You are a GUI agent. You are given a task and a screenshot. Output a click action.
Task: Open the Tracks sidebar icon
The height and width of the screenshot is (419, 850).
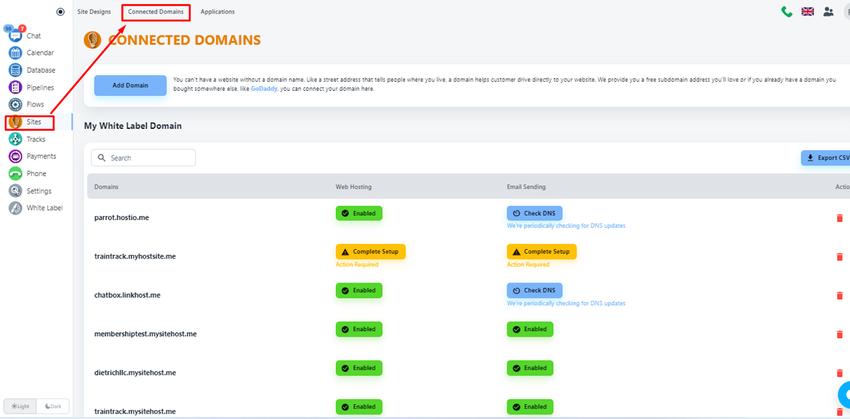pos(16,139)
